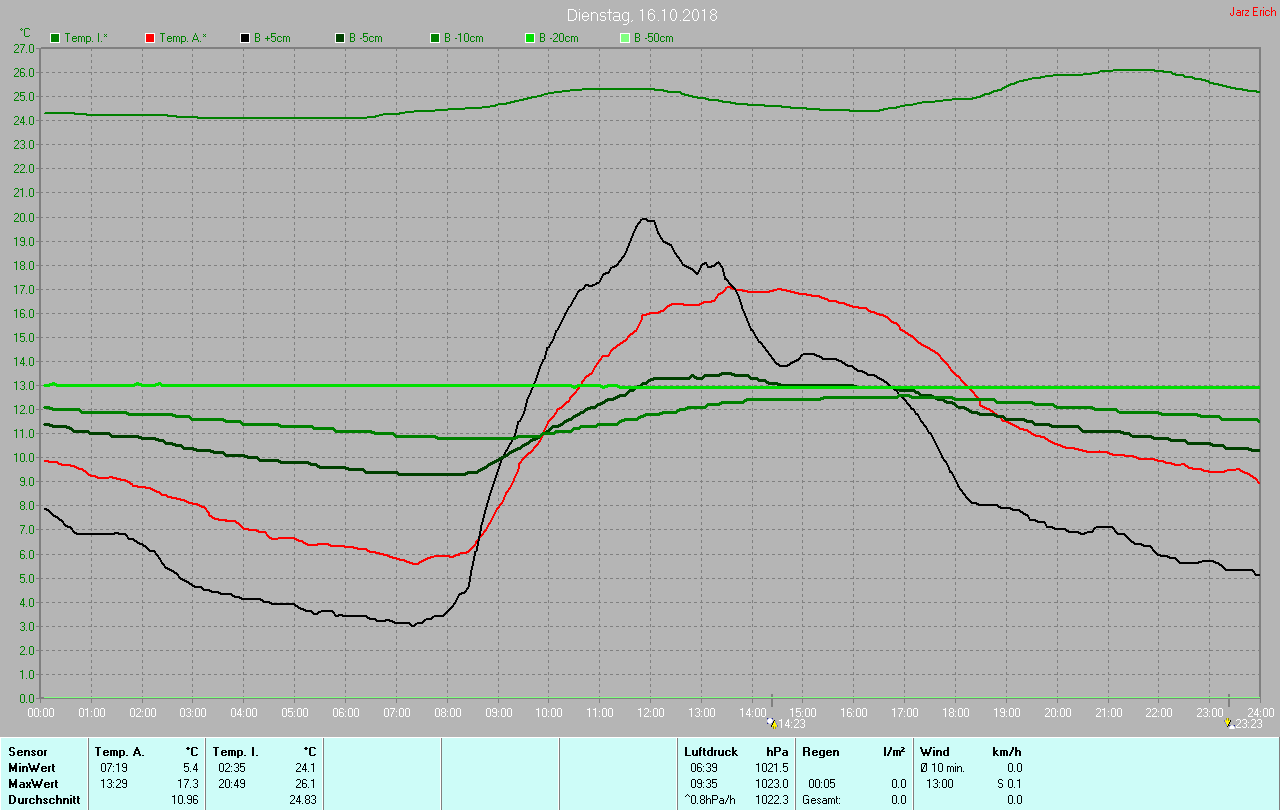Screen dimensions: 1280x810
Task: Click the minimum time "07:19"
Action: click(x=113, y=768)
